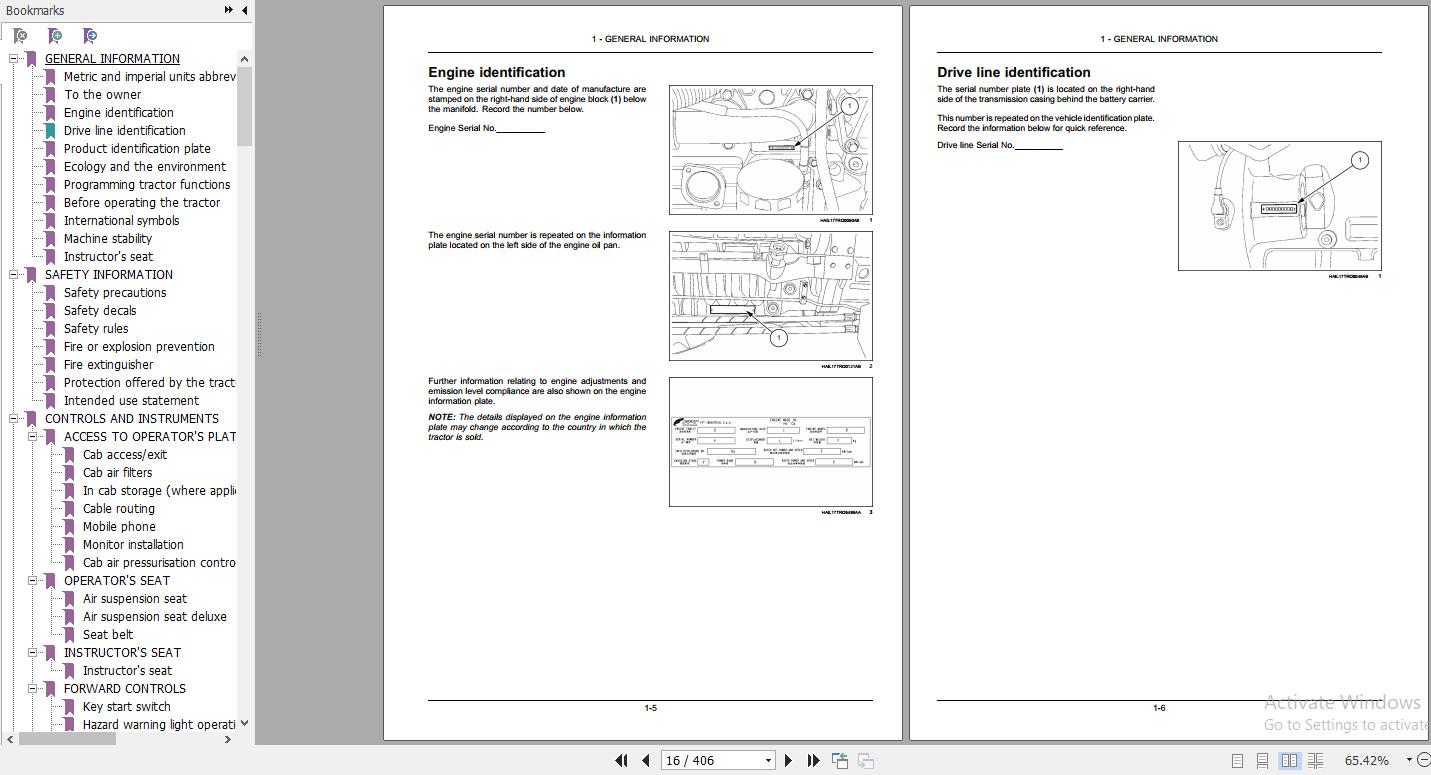The image size is (1431, 775).
Task: Click the previous view icon
Action: pos(840,760)
